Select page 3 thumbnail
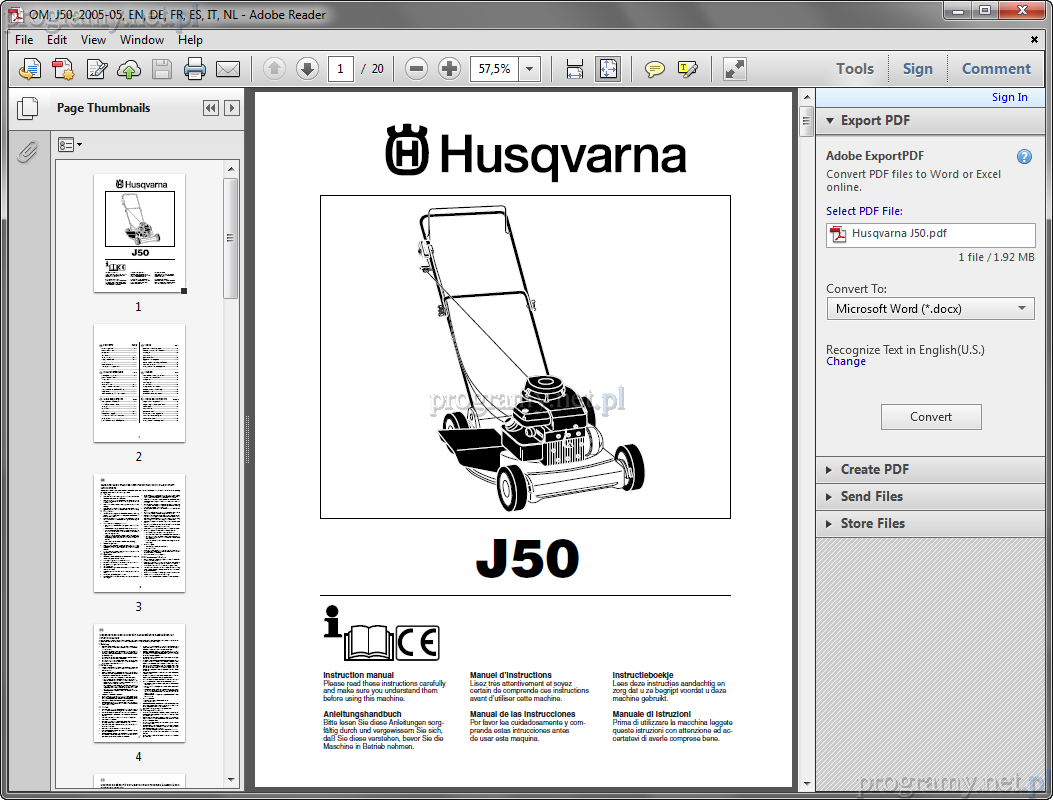This screenshot has width=1053, height=800. (139, 533)
